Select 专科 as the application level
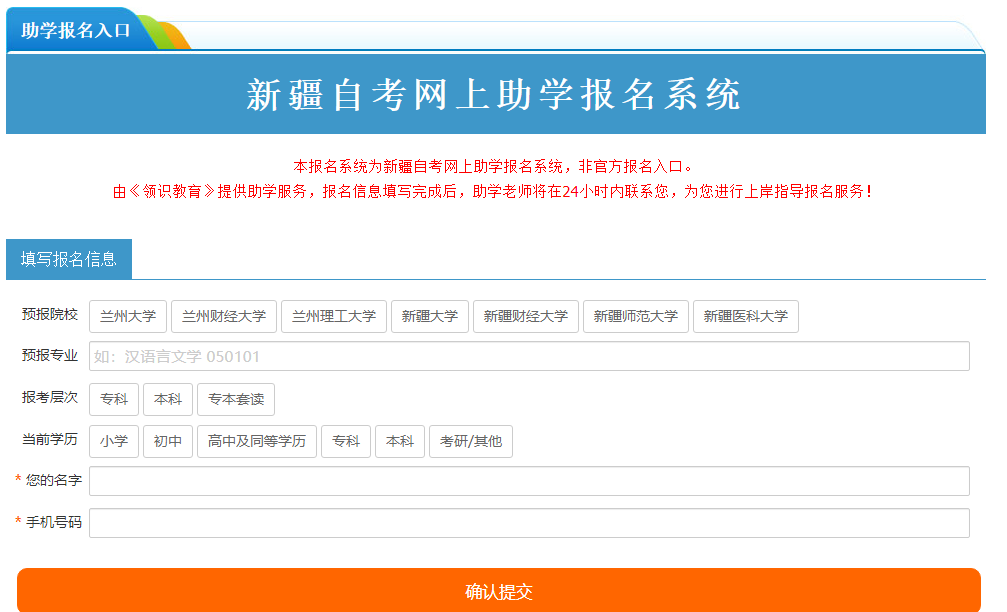This screenshot has width=1007, height=612. click(113, 398)
